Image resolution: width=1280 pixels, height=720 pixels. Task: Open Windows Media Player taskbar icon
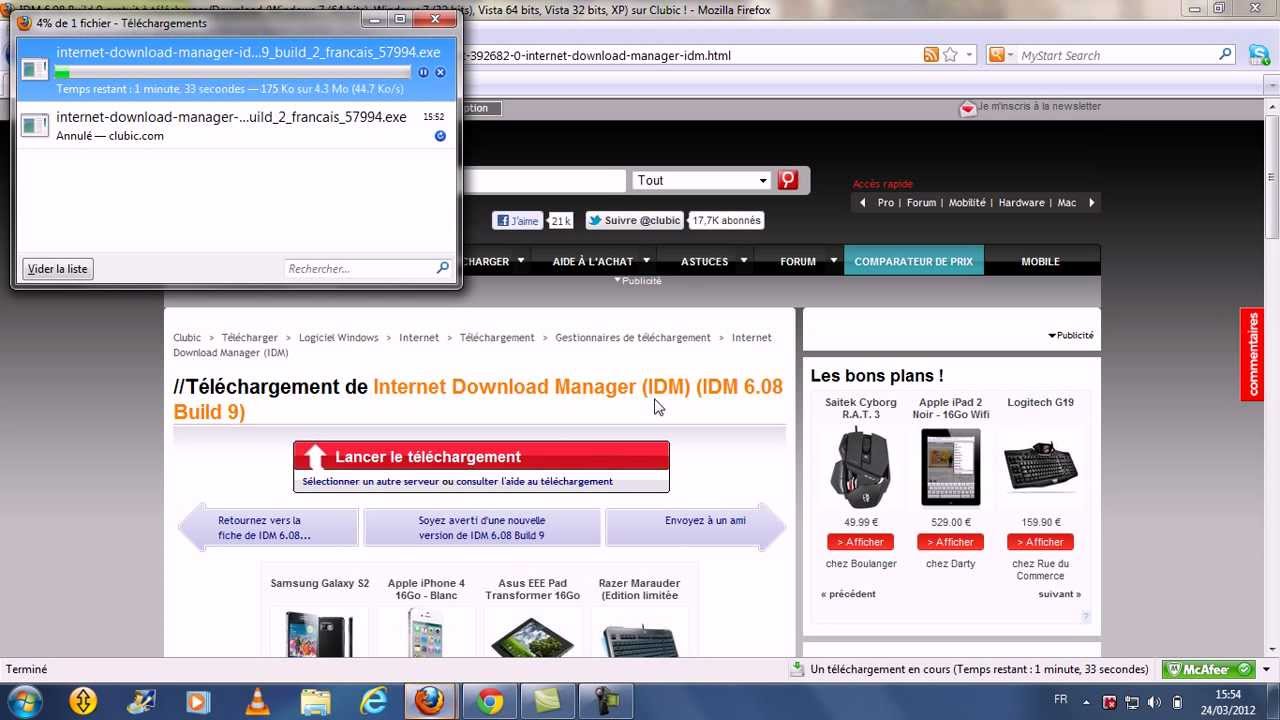(x=198, y=701)
